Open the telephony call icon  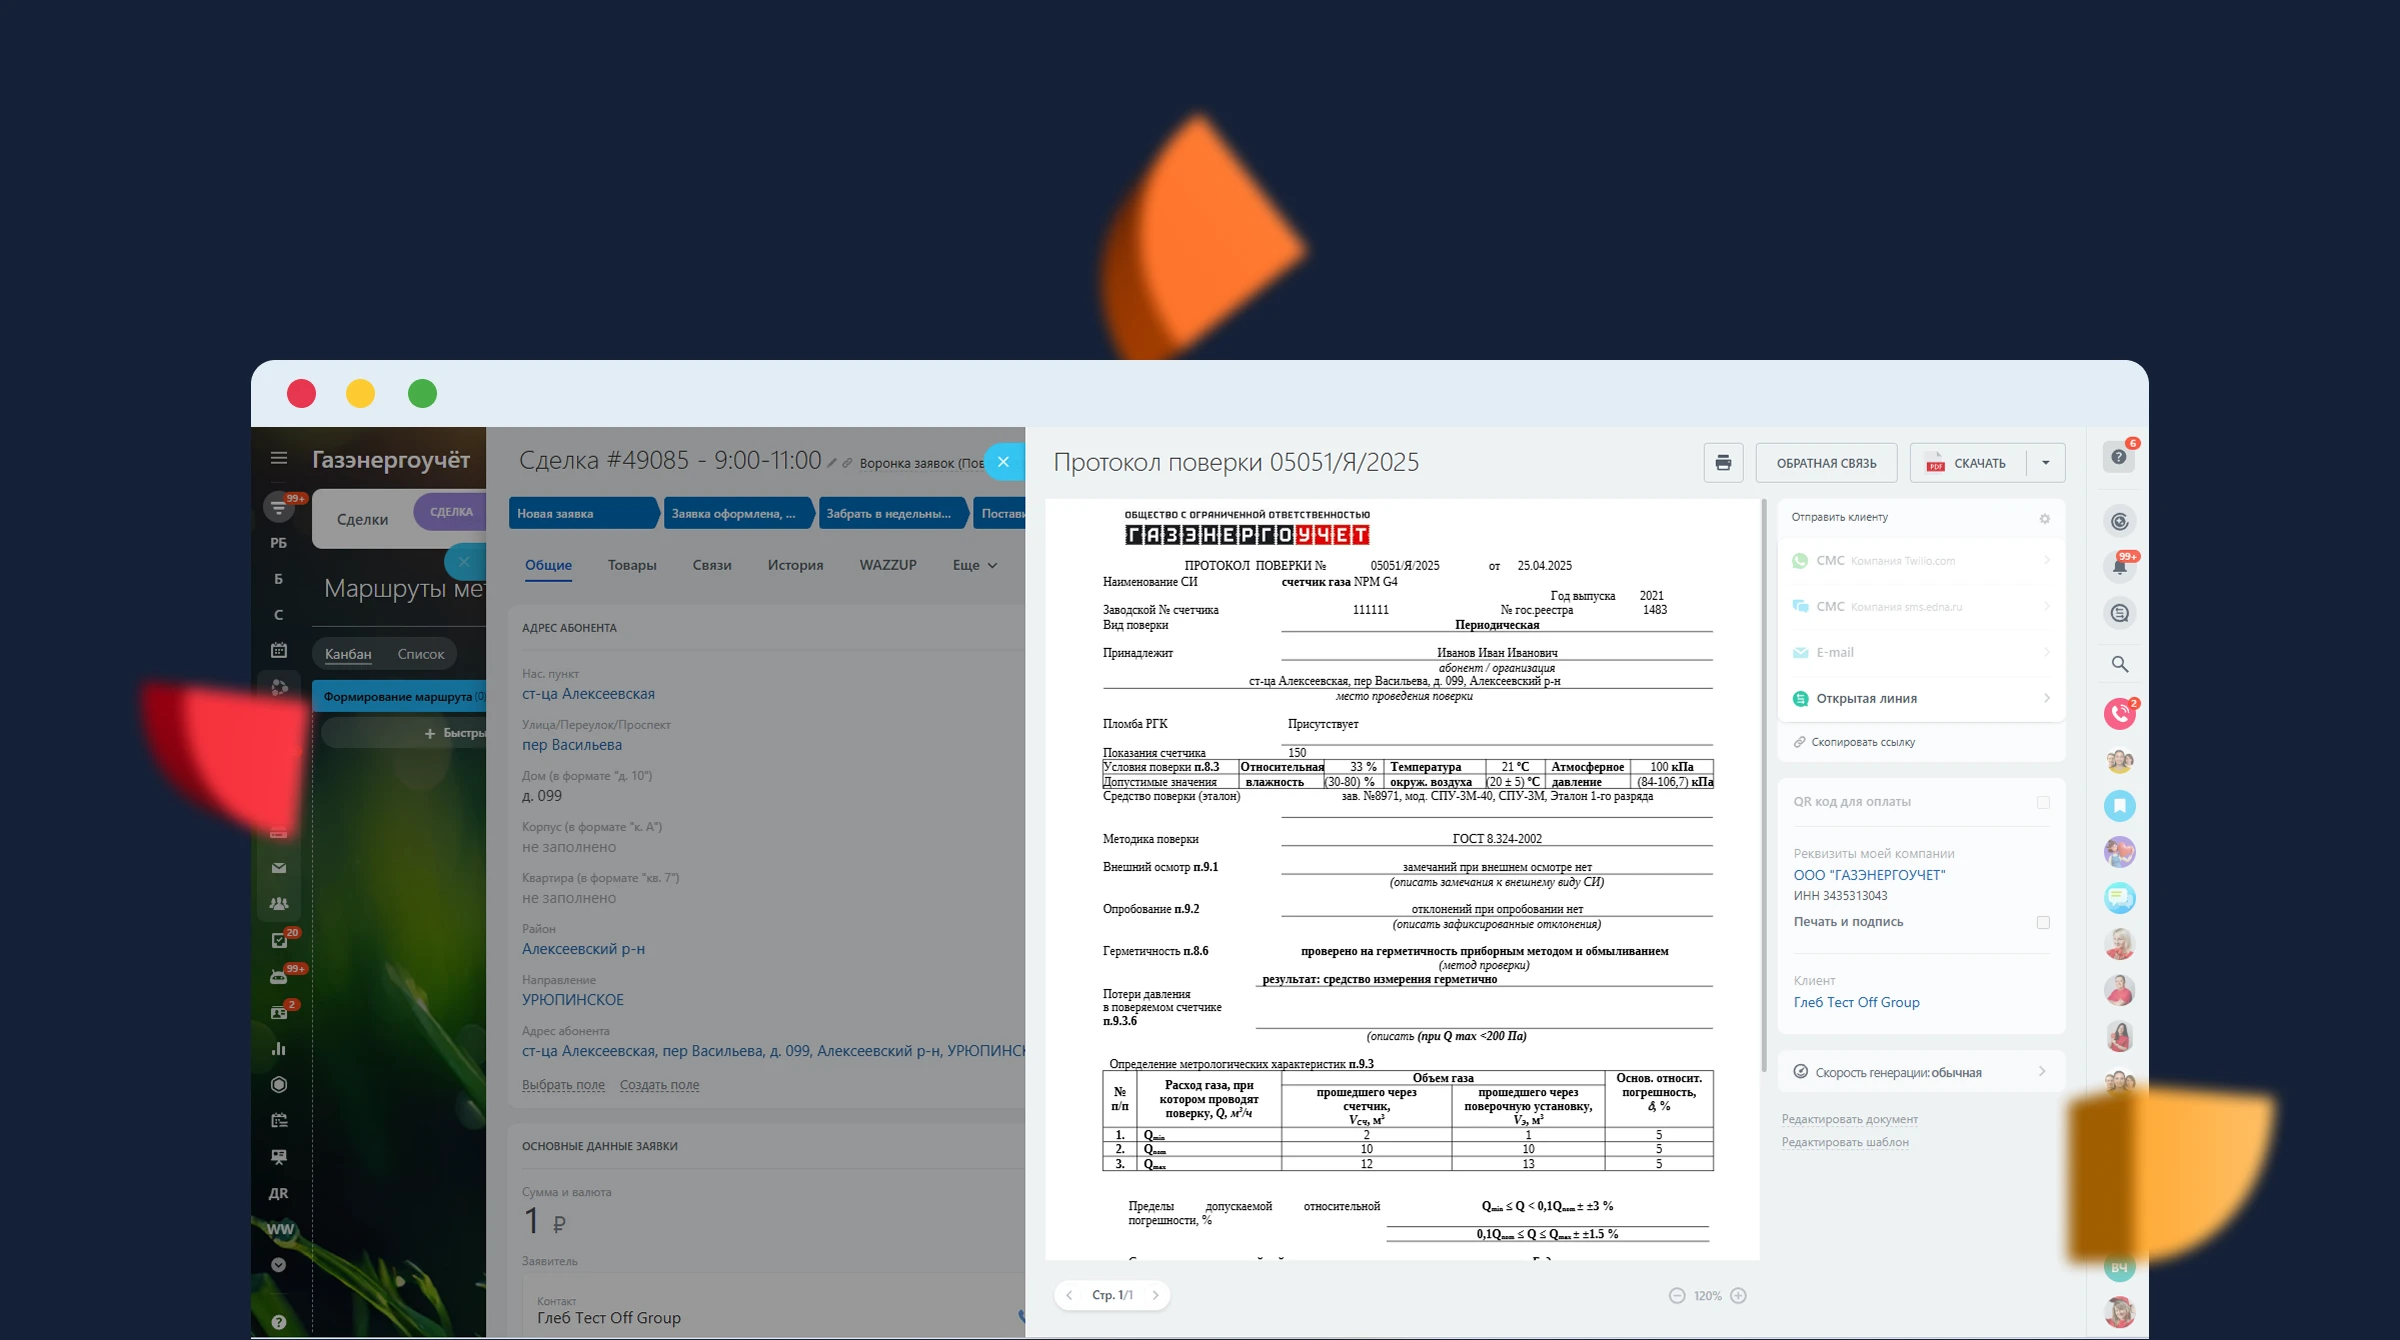pos(2119,713)
